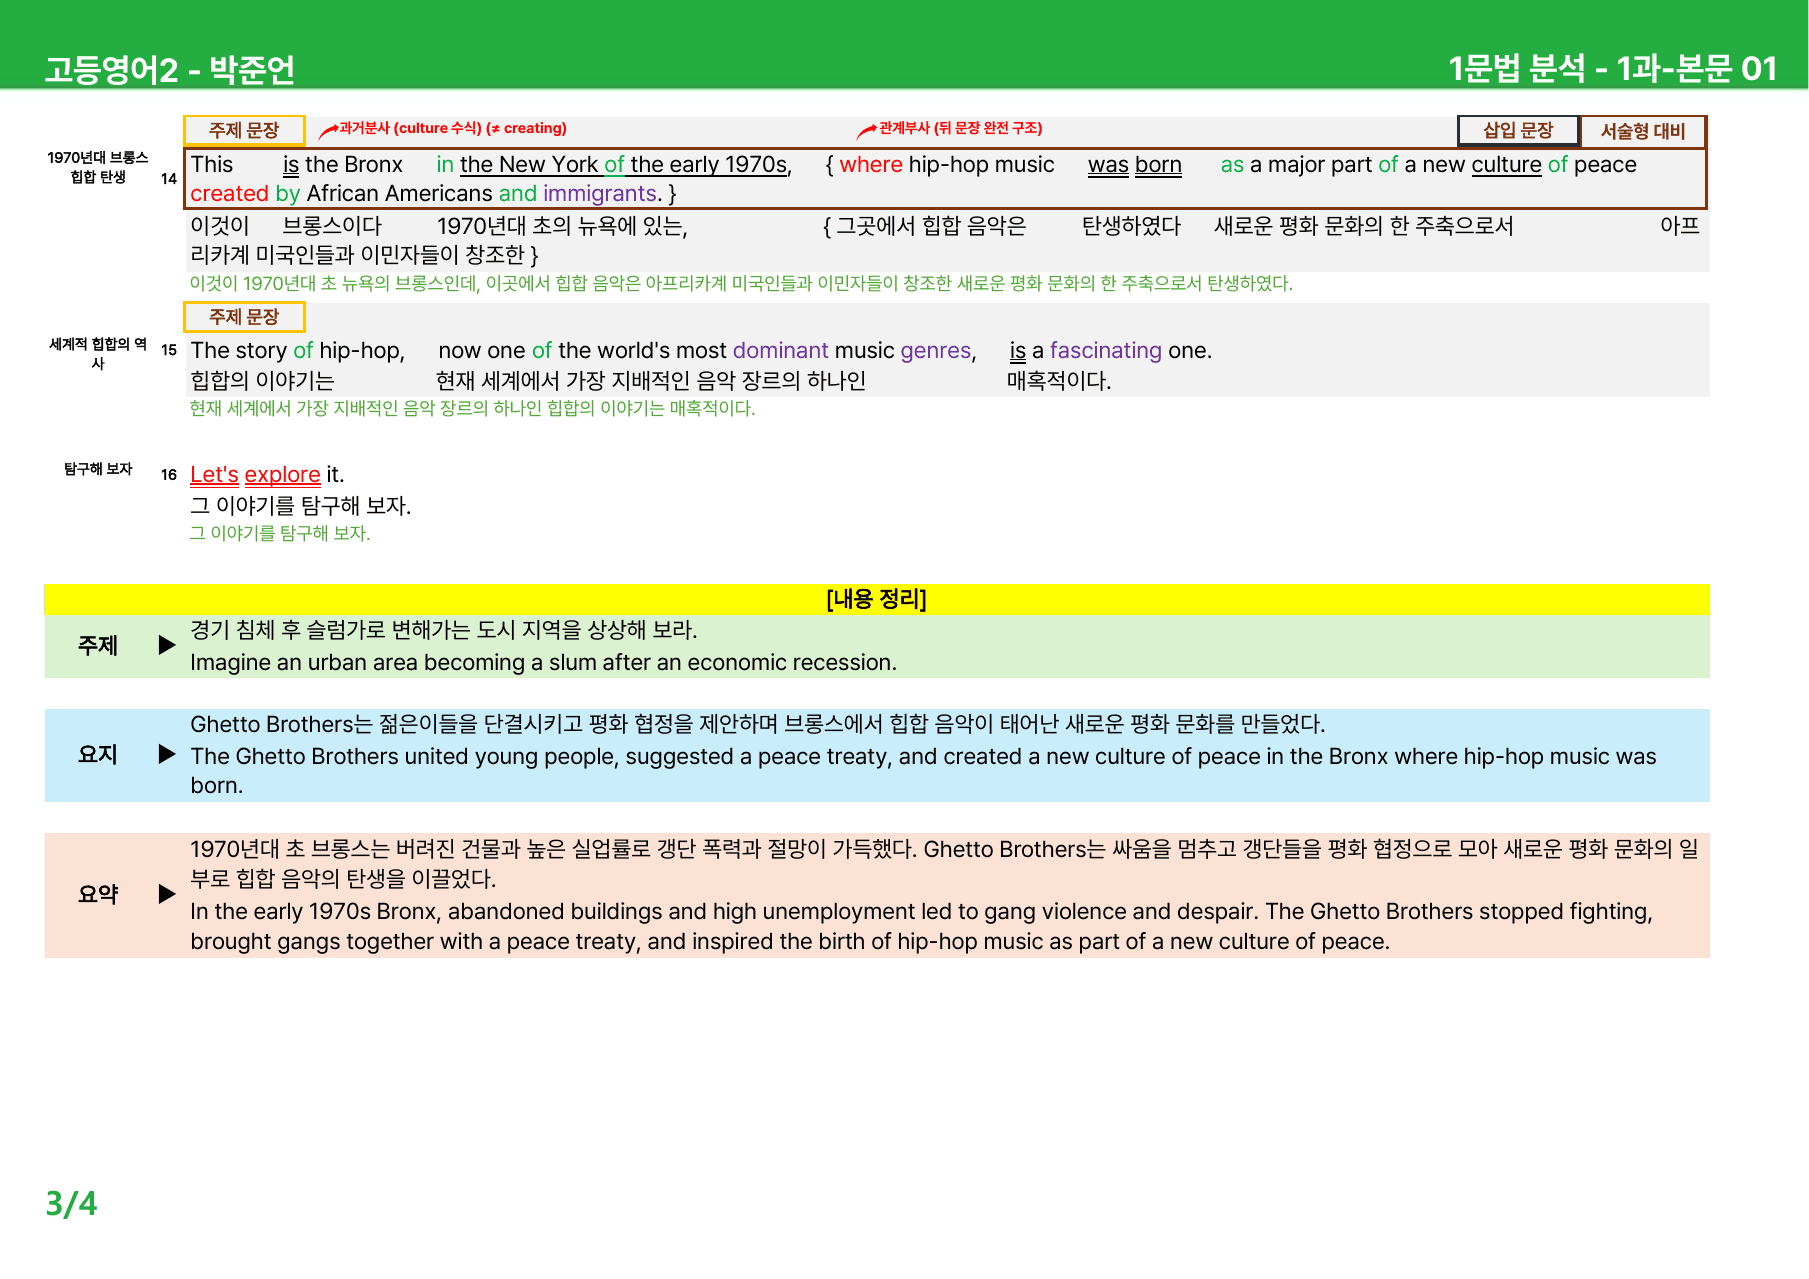The width and height of the screenshot is (1809, 1279).
Task: Click the line 경기 침체 후 슬럼가로 변해가는
Action: [x=444, y=630]
